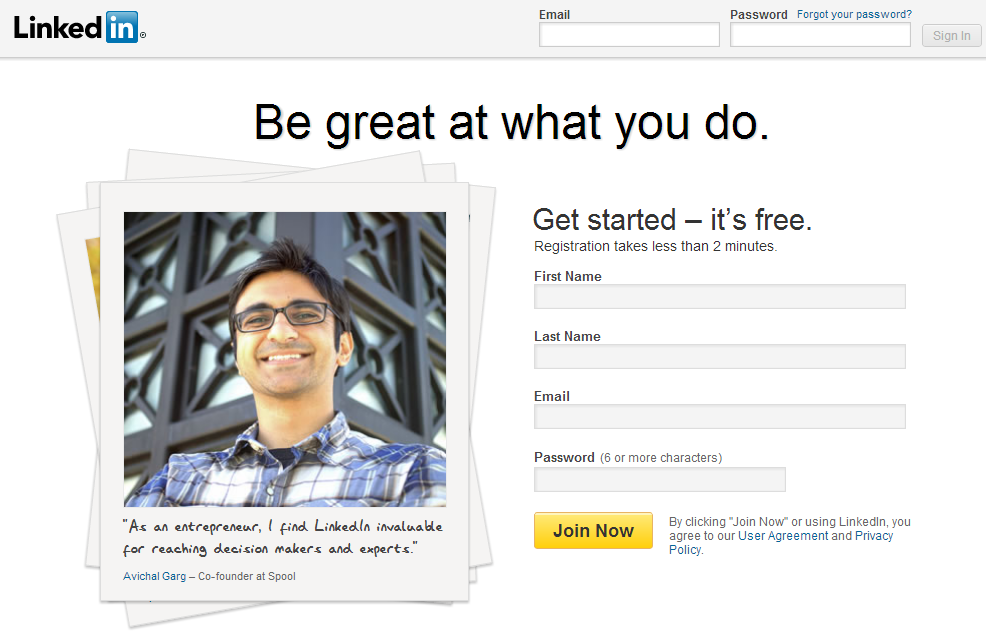This screenshot has height=643, width=986.
Task: Click the 'Co-founder at Spool' caption
Action: click(246, 576)
